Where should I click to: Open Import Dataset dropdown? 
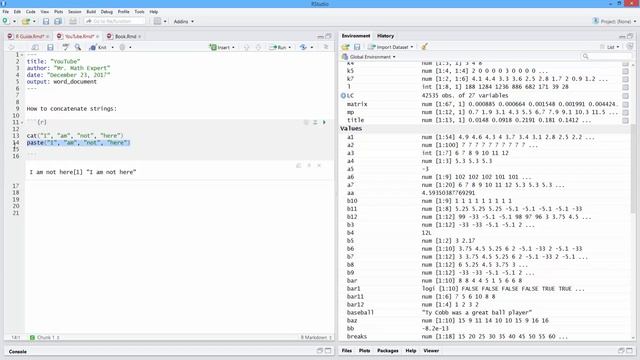tap(391, 47)
